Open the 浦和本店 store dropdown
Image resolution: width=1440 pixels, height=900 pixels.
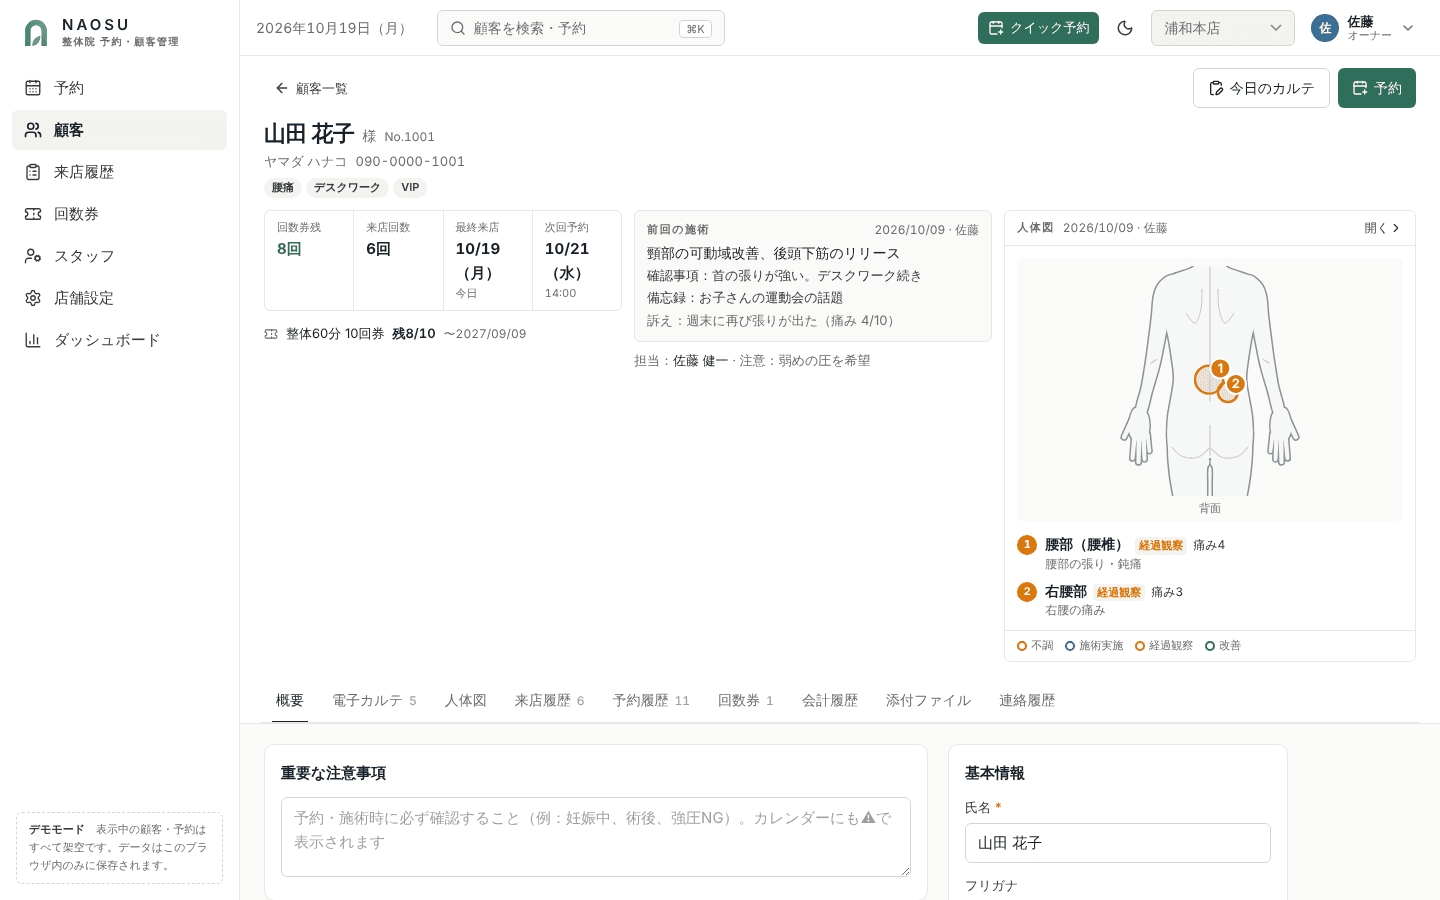pos(1222,28)
